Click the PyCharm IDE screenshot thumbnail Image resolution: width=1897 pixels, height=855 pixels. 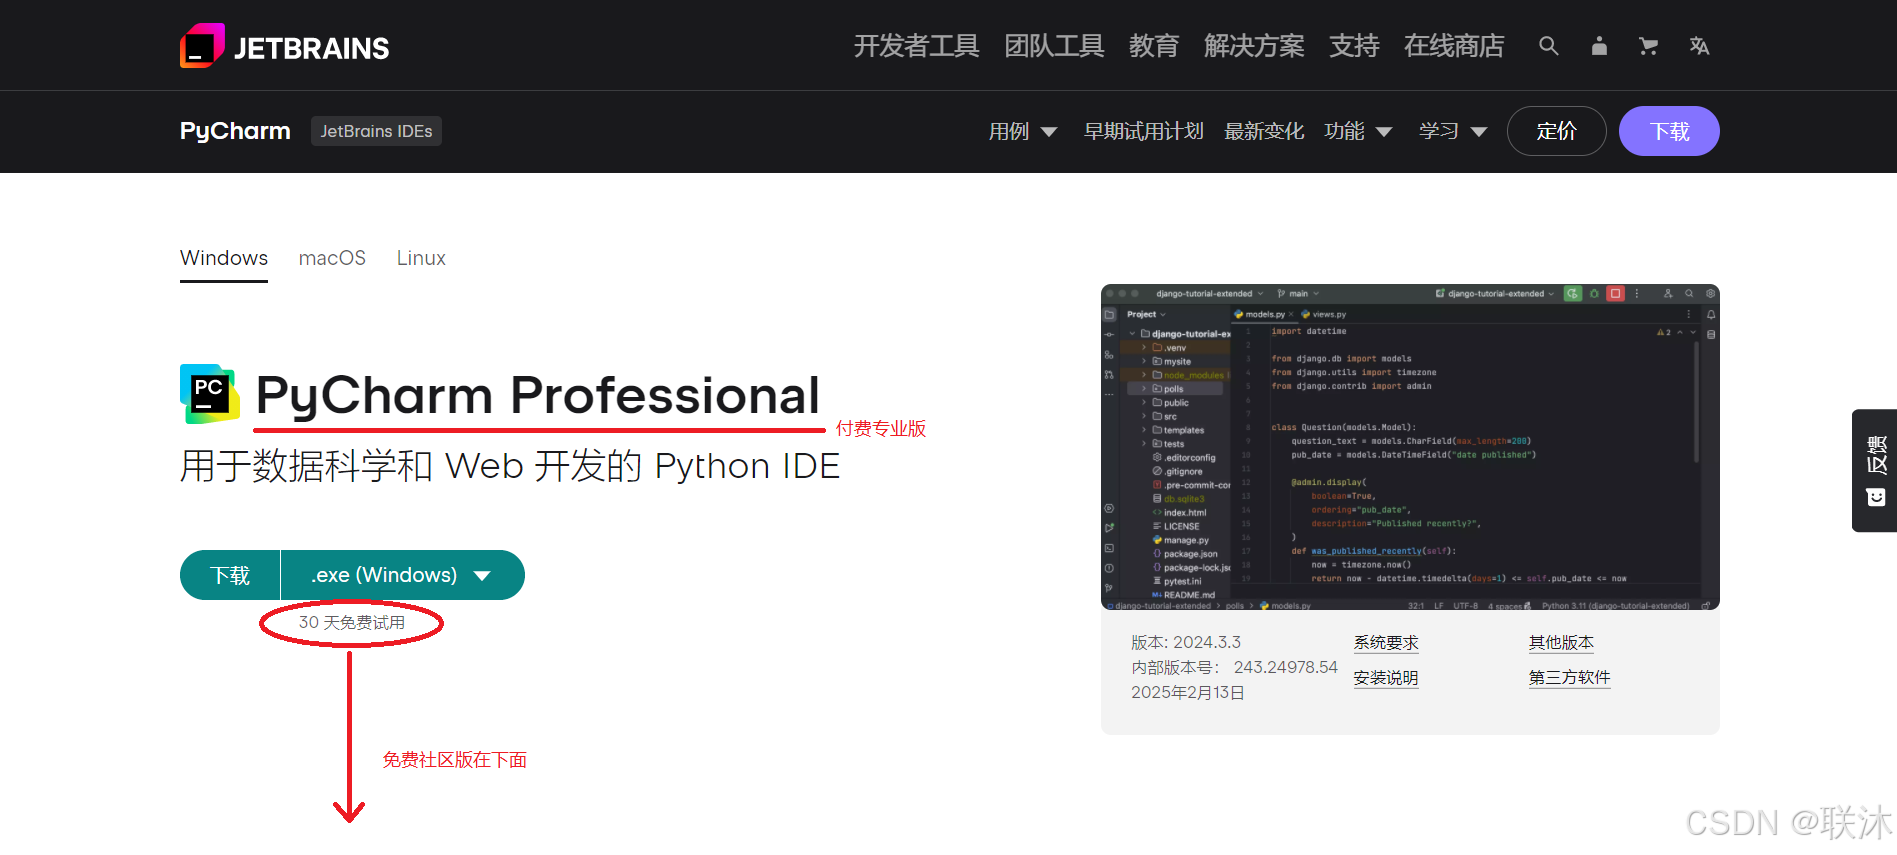point(1410,447)
